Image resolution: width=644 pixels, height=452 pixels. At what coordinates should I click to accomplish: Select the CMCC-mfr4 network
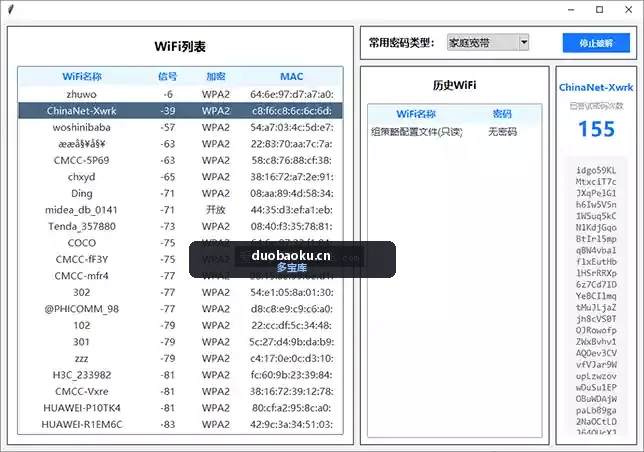tap(180, 276)
